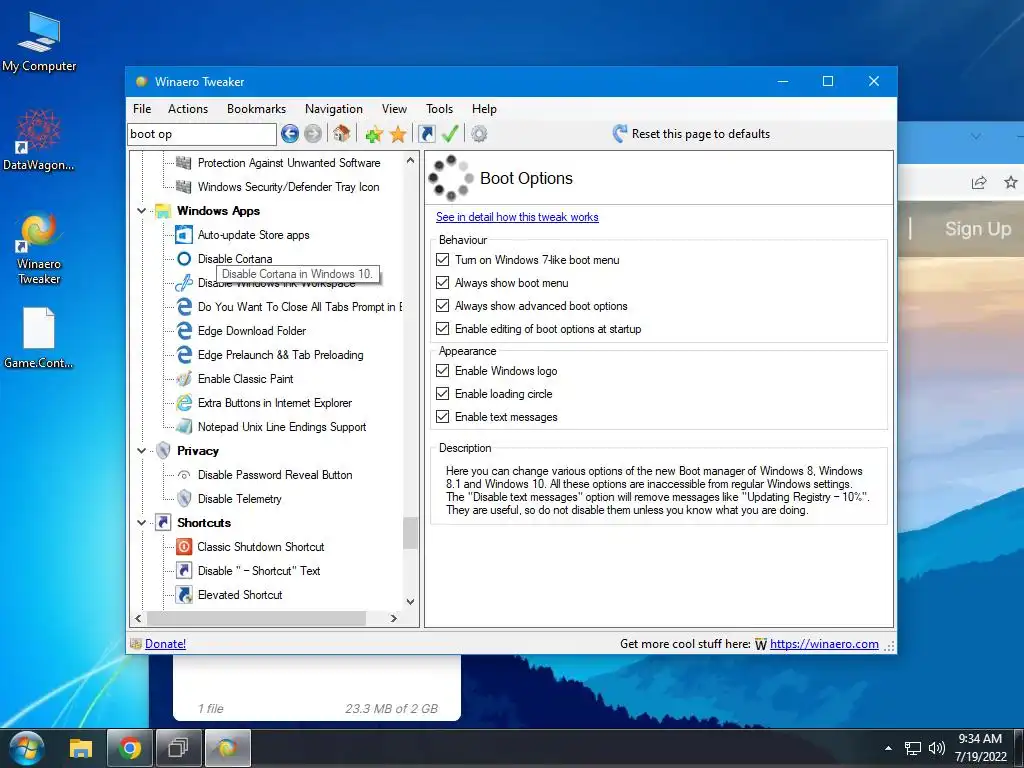Click the grayed-out Forward arrow icon
This screenshot has width=1024, height=768.
[313, 134]
